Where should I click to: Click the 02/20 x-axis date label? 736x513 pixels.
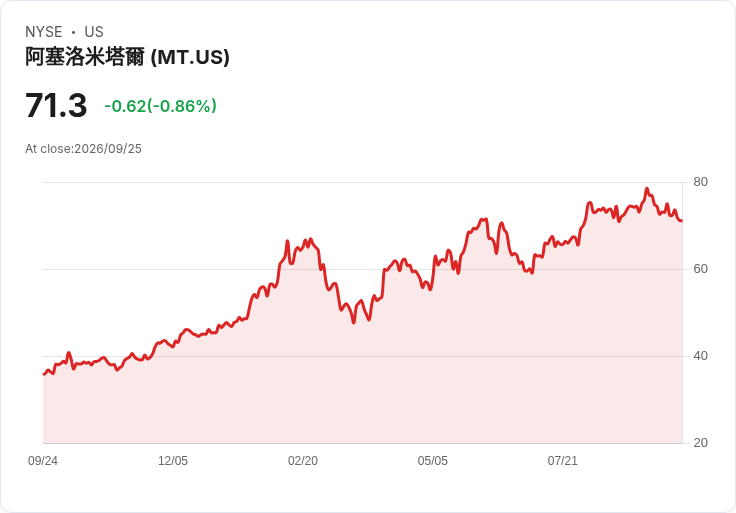point(303,461)
